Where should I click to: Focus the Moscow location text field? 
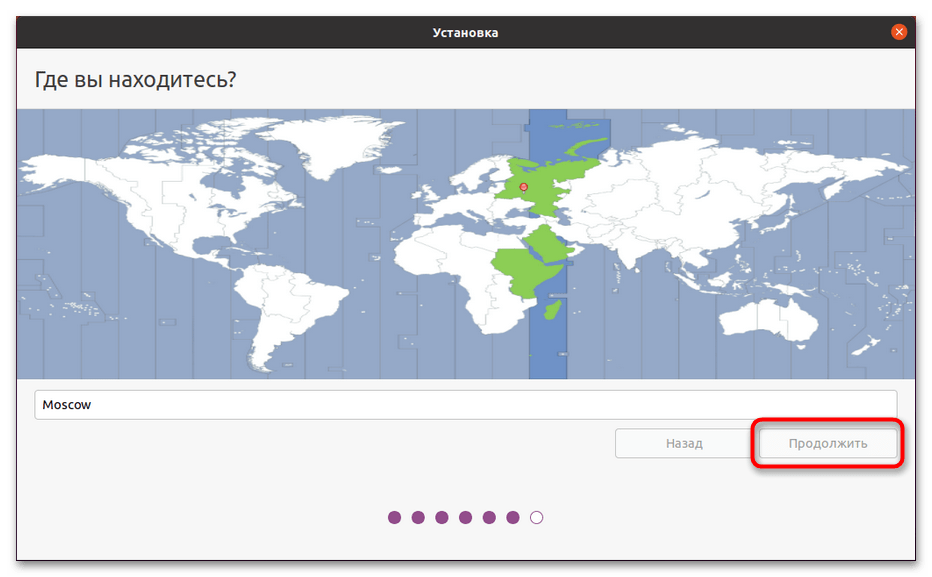pyautogui.click(x=465, y=405)
